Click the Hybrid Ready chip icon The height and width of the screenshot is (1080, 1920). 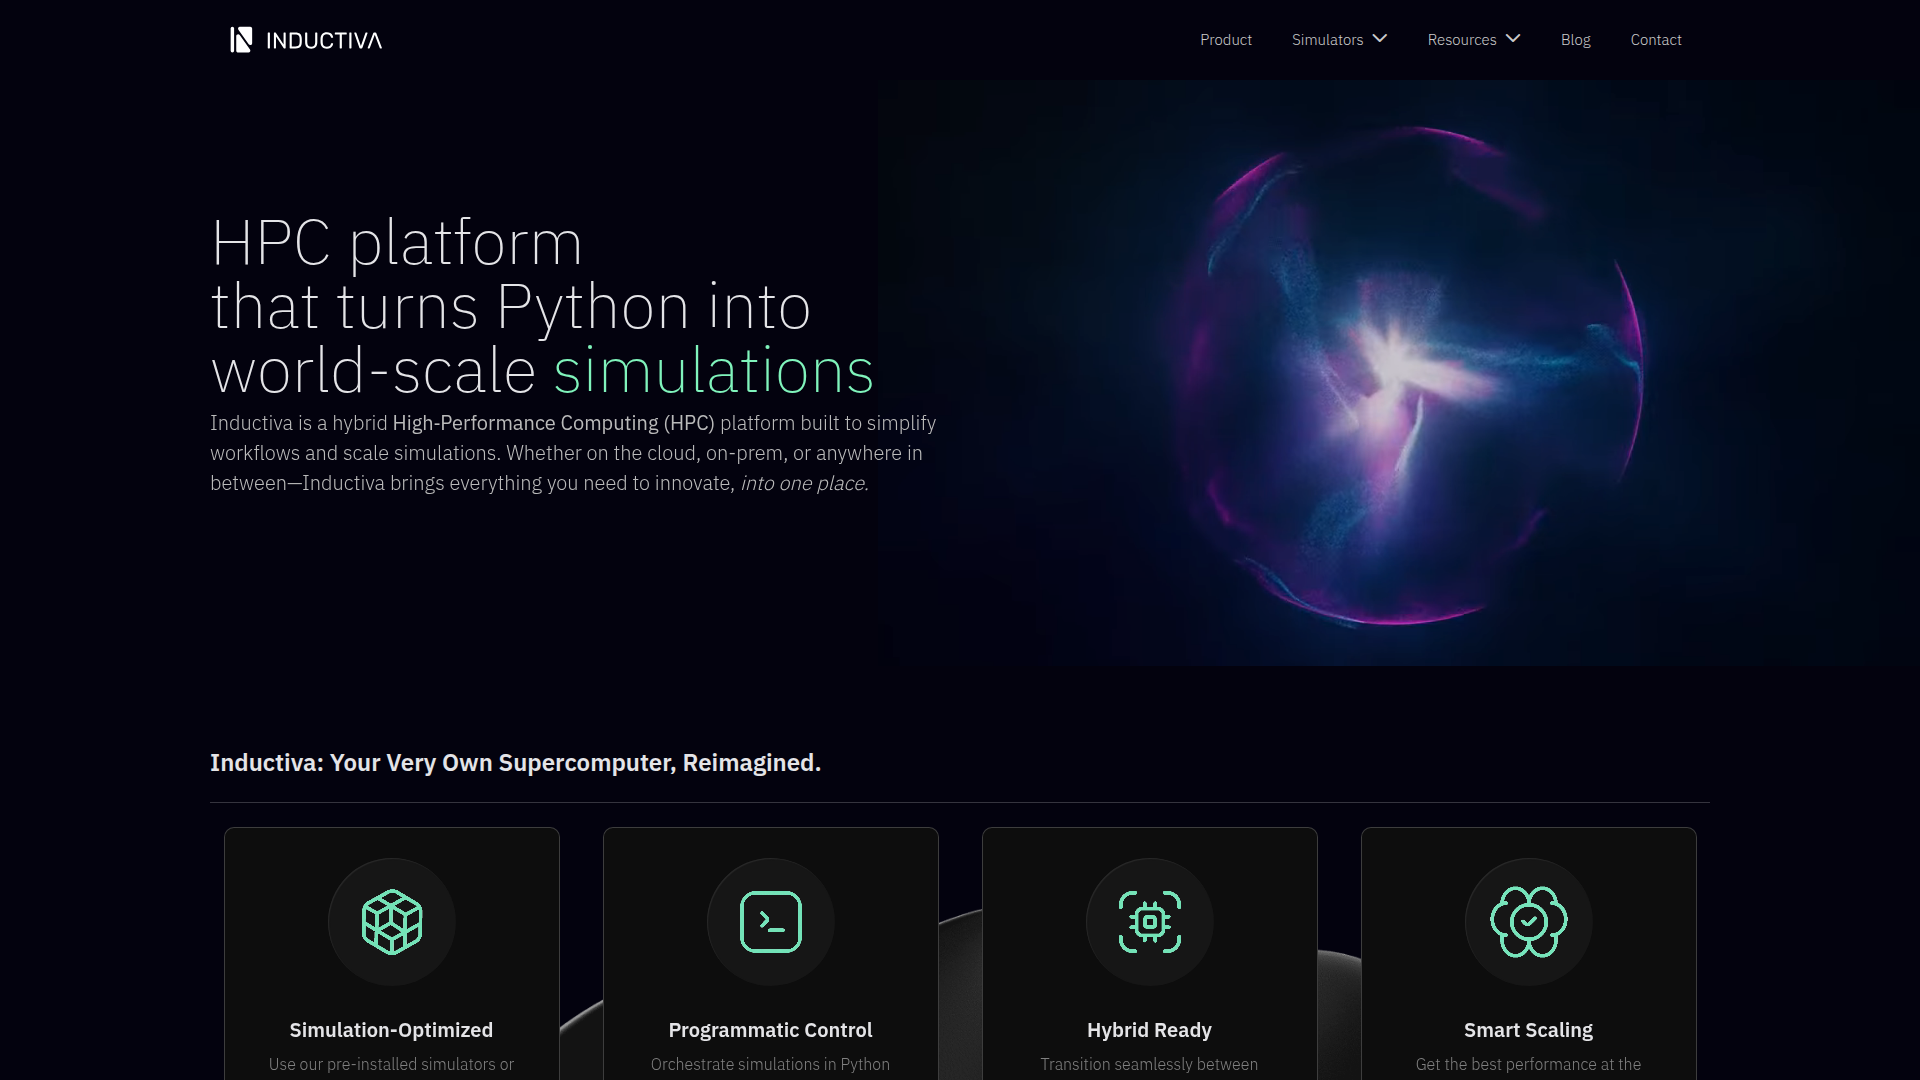1150,922
